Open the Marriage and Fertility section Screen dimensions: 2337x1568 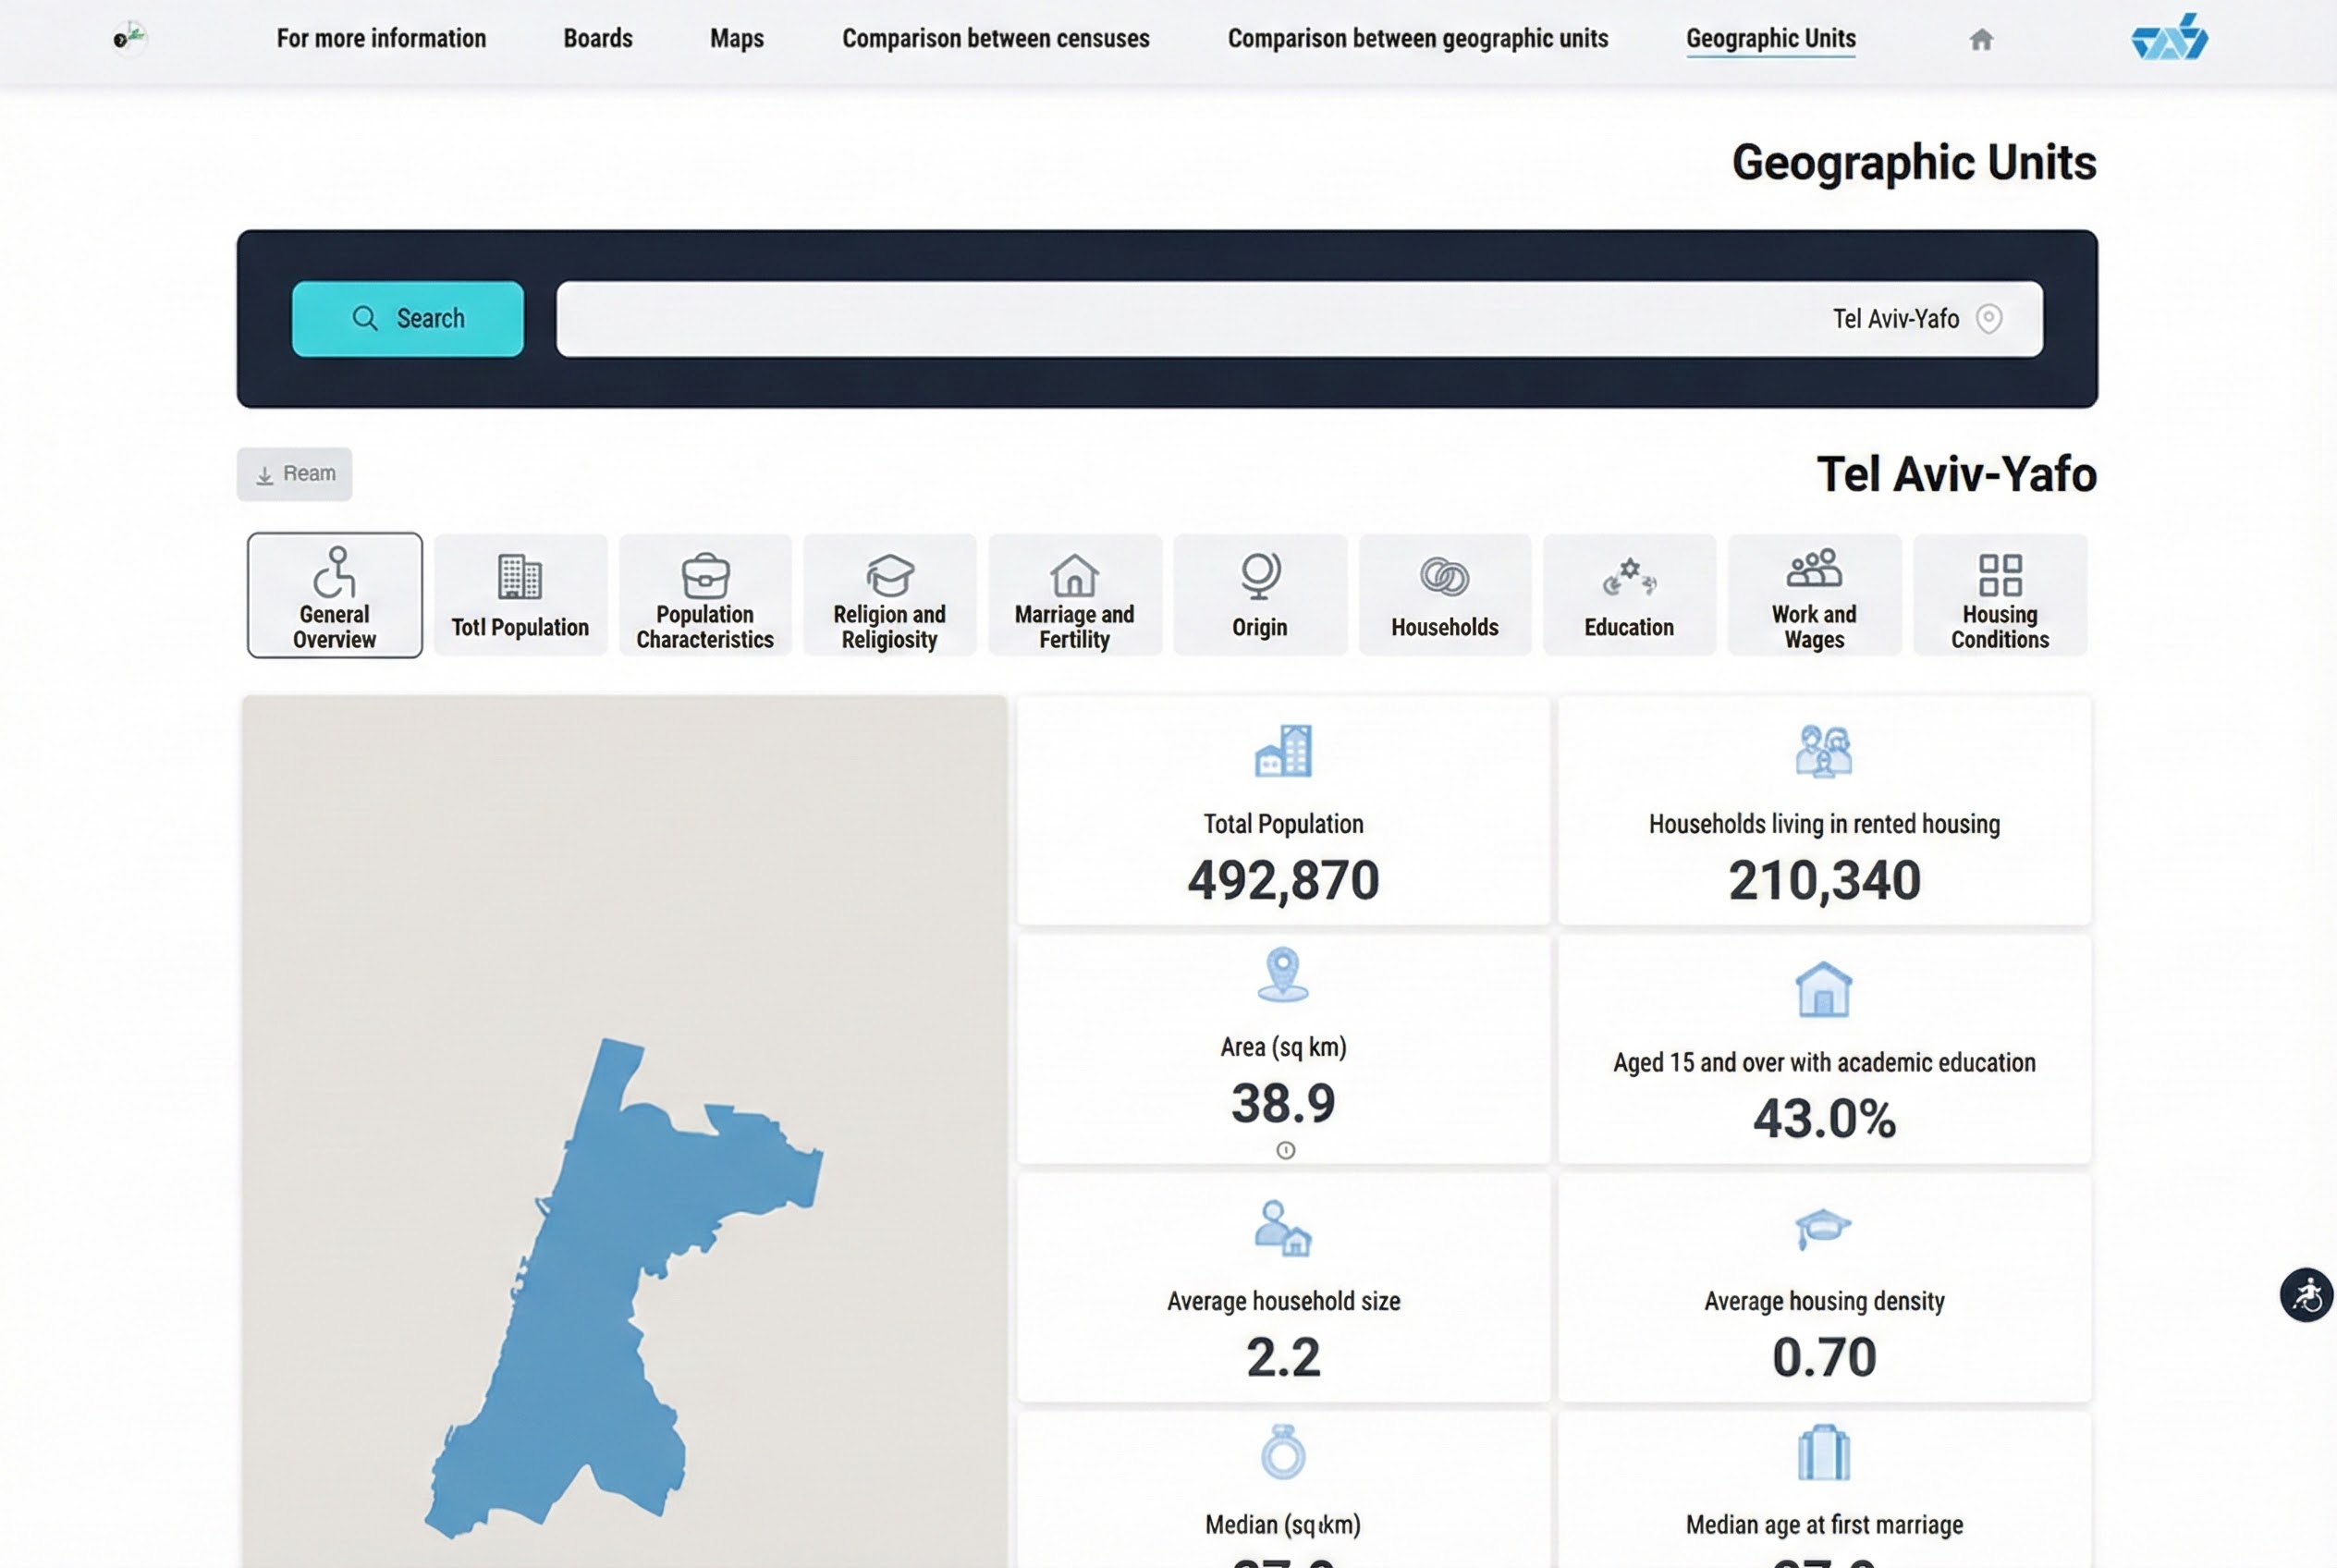(x=1074, y=590)
